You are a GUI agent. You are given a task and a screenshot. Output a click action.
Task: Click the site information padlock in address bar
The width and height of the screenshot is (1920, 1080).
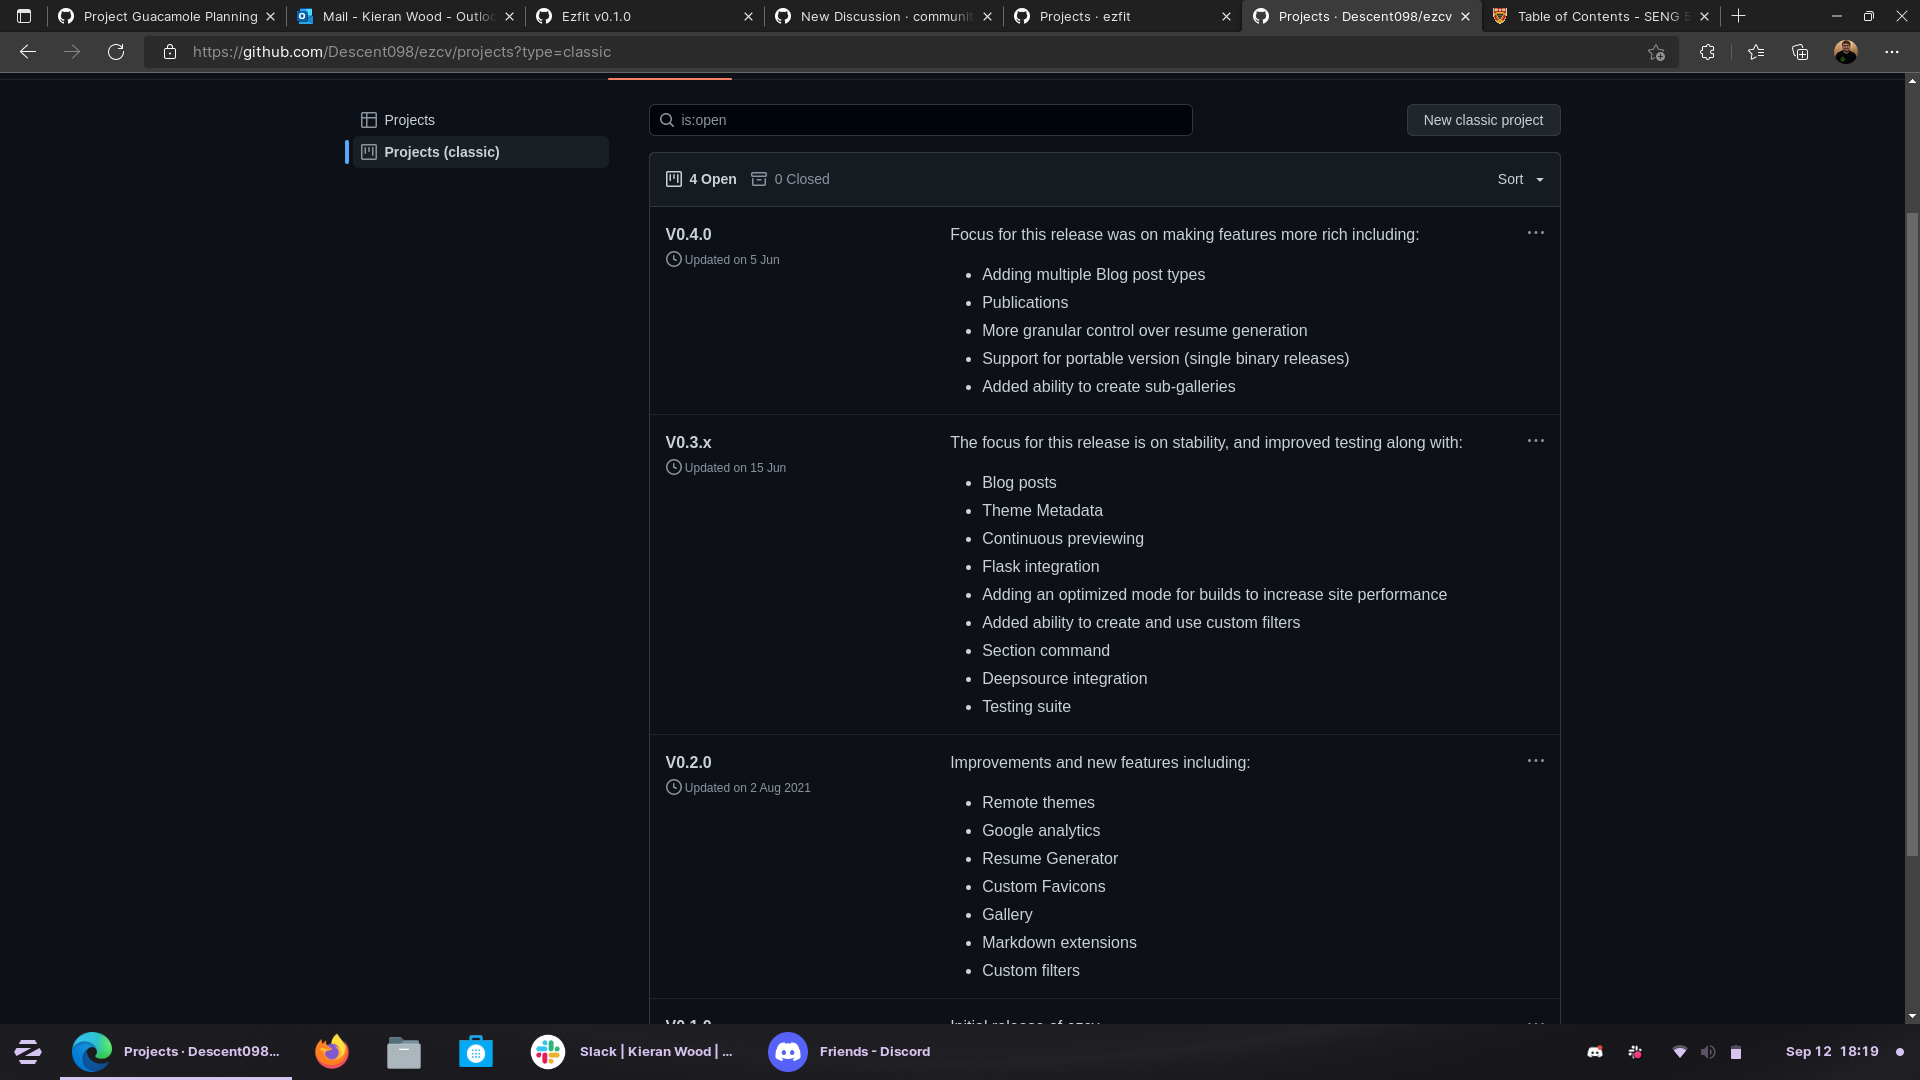(170, 52)
